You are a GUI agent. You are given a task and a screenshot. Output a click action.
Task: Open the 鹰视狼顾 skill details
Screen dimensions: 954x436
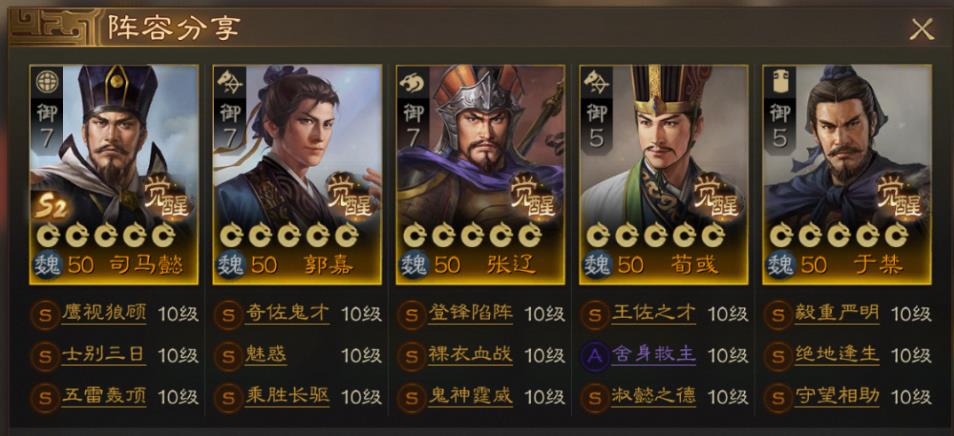click(x=104, y=314)
